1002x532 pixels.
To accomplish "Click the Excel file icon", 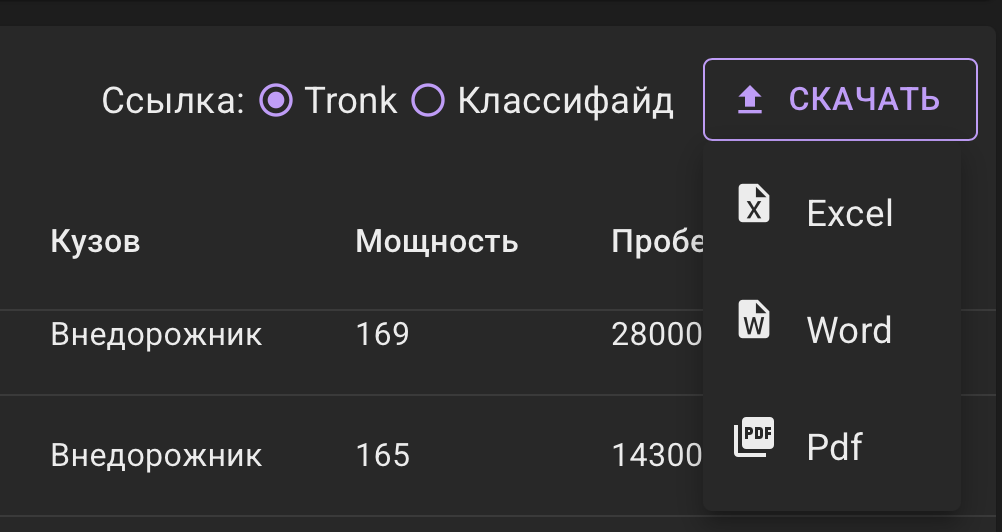I will 754,203.
